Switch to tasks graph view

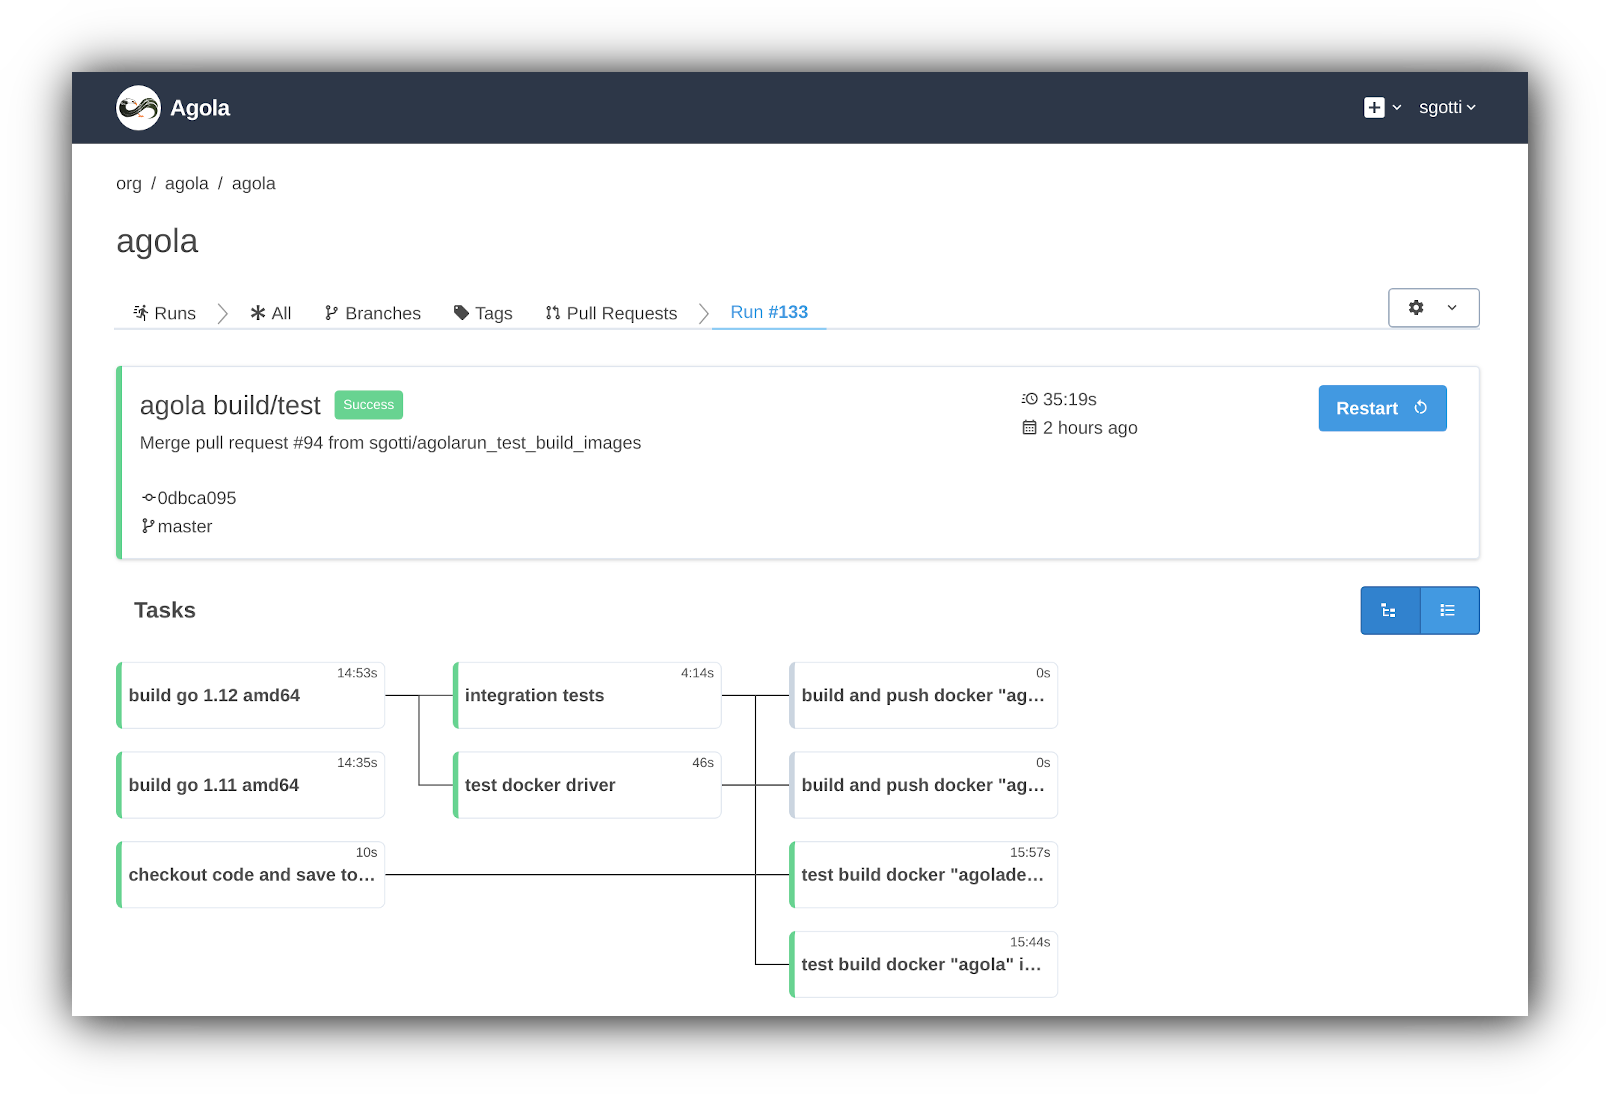click(x=1390, y=610)
